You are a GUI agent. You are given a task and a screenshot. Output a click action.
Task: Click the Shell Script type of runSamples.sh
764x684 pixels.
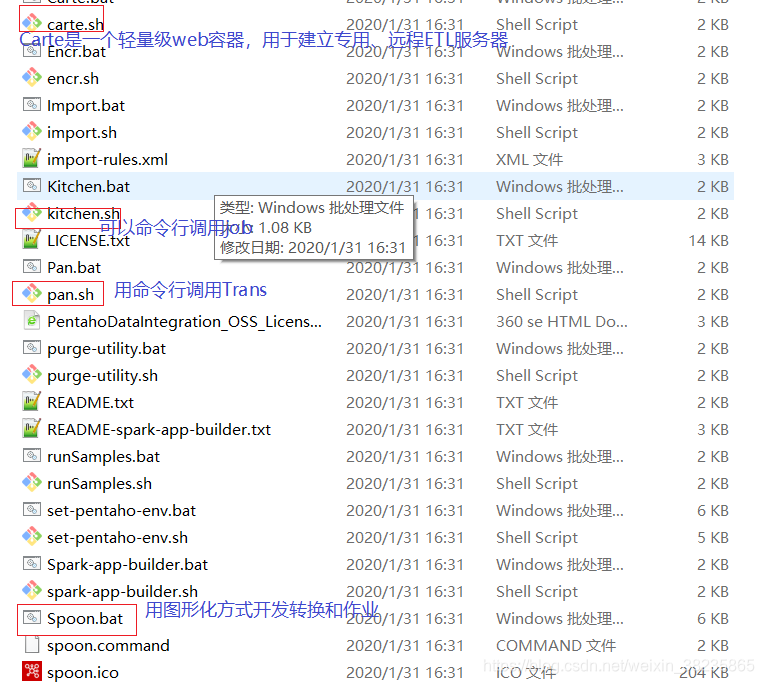536,484
